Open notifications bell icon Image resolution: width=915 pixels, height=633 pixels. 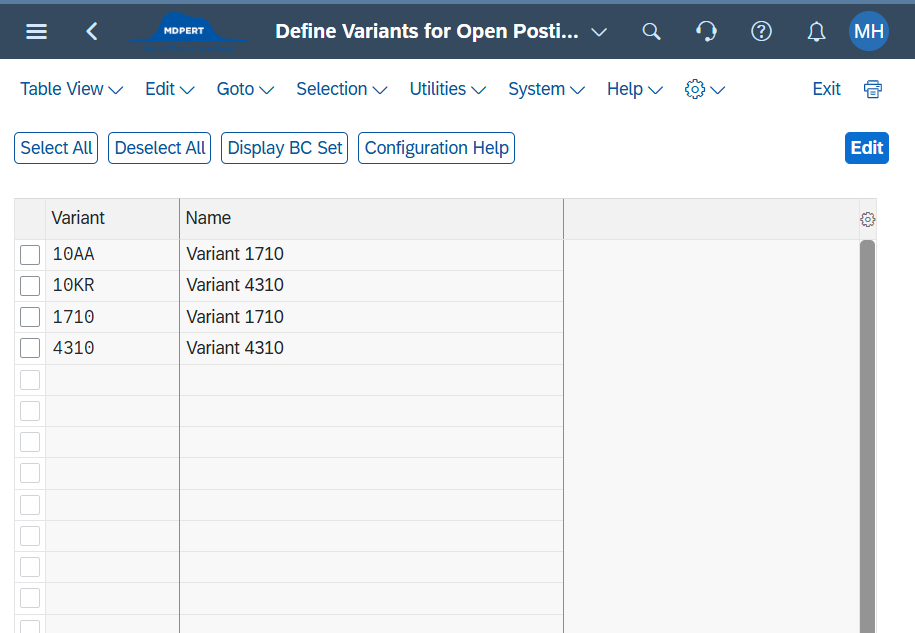point(816,32)
